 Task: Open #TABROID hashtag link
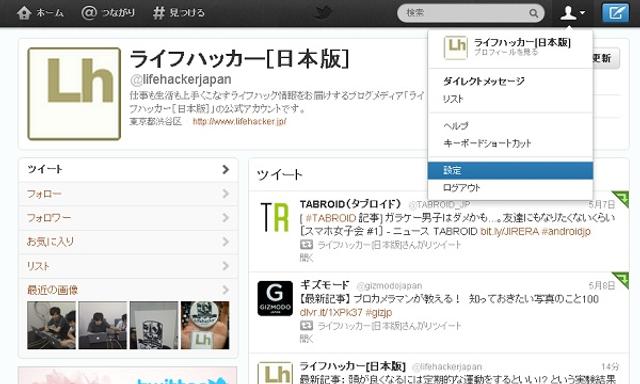pyautogui.click(x=331, y=218)
